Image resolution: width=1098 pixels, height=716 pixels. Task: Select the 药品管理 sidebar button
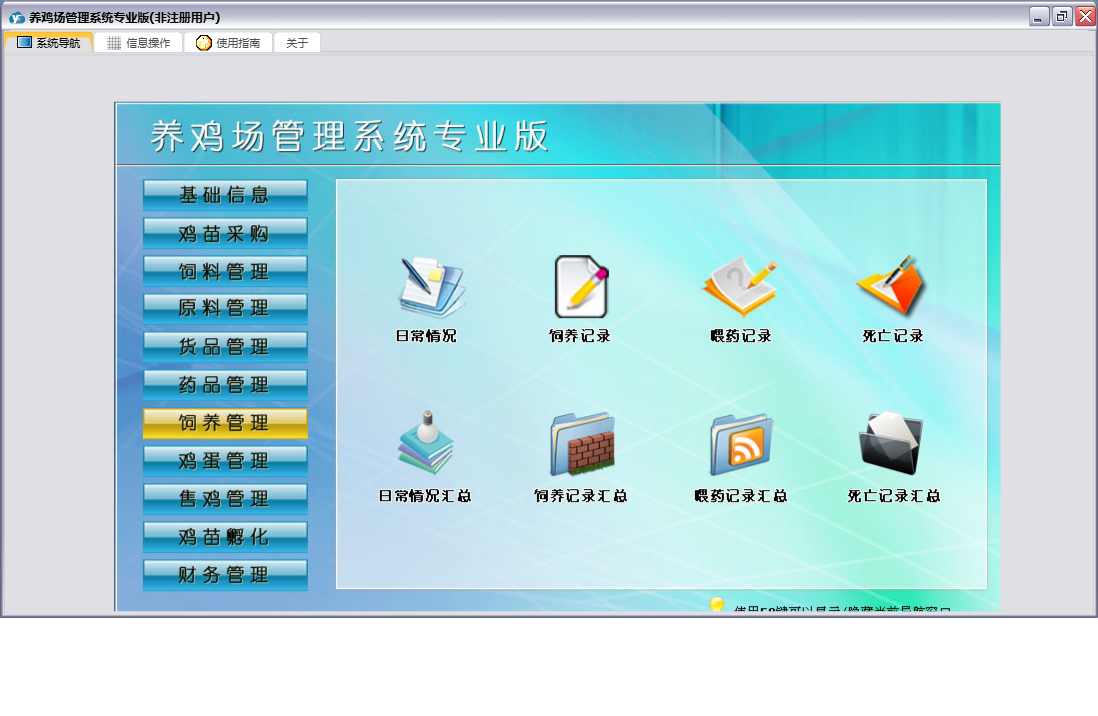tap(225, 385)
